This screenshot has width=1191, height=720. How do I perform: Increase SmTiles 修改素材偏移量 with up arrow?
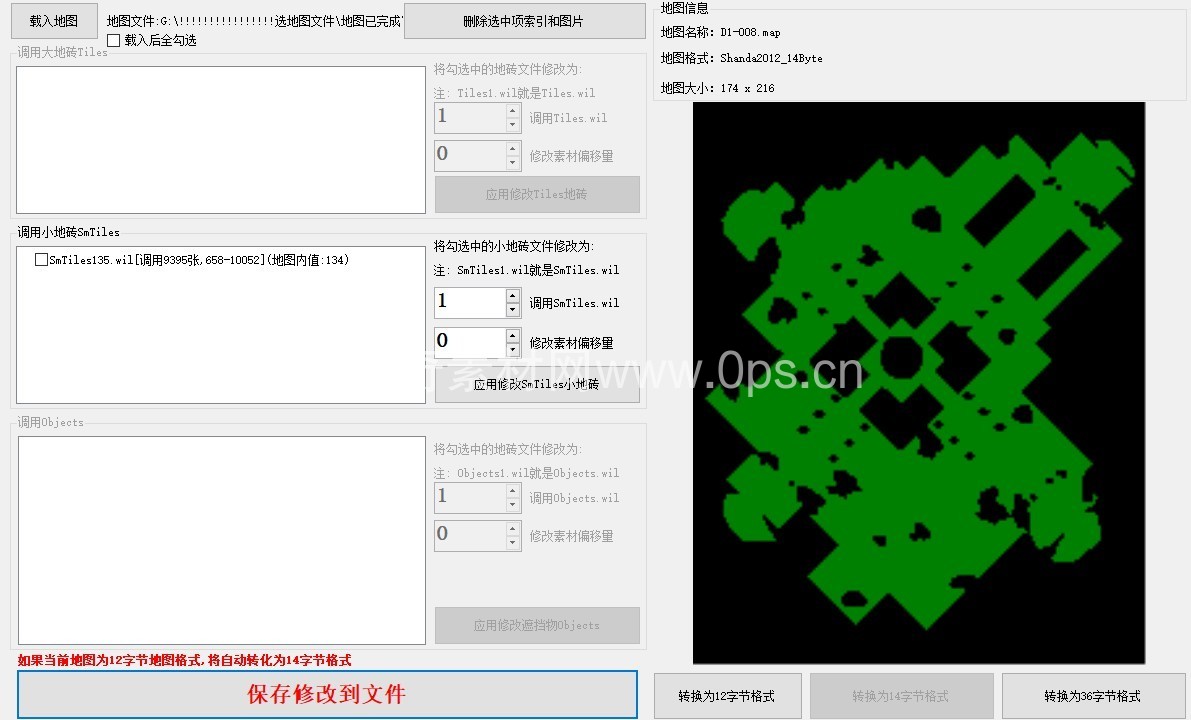click(x=513, y=335)
